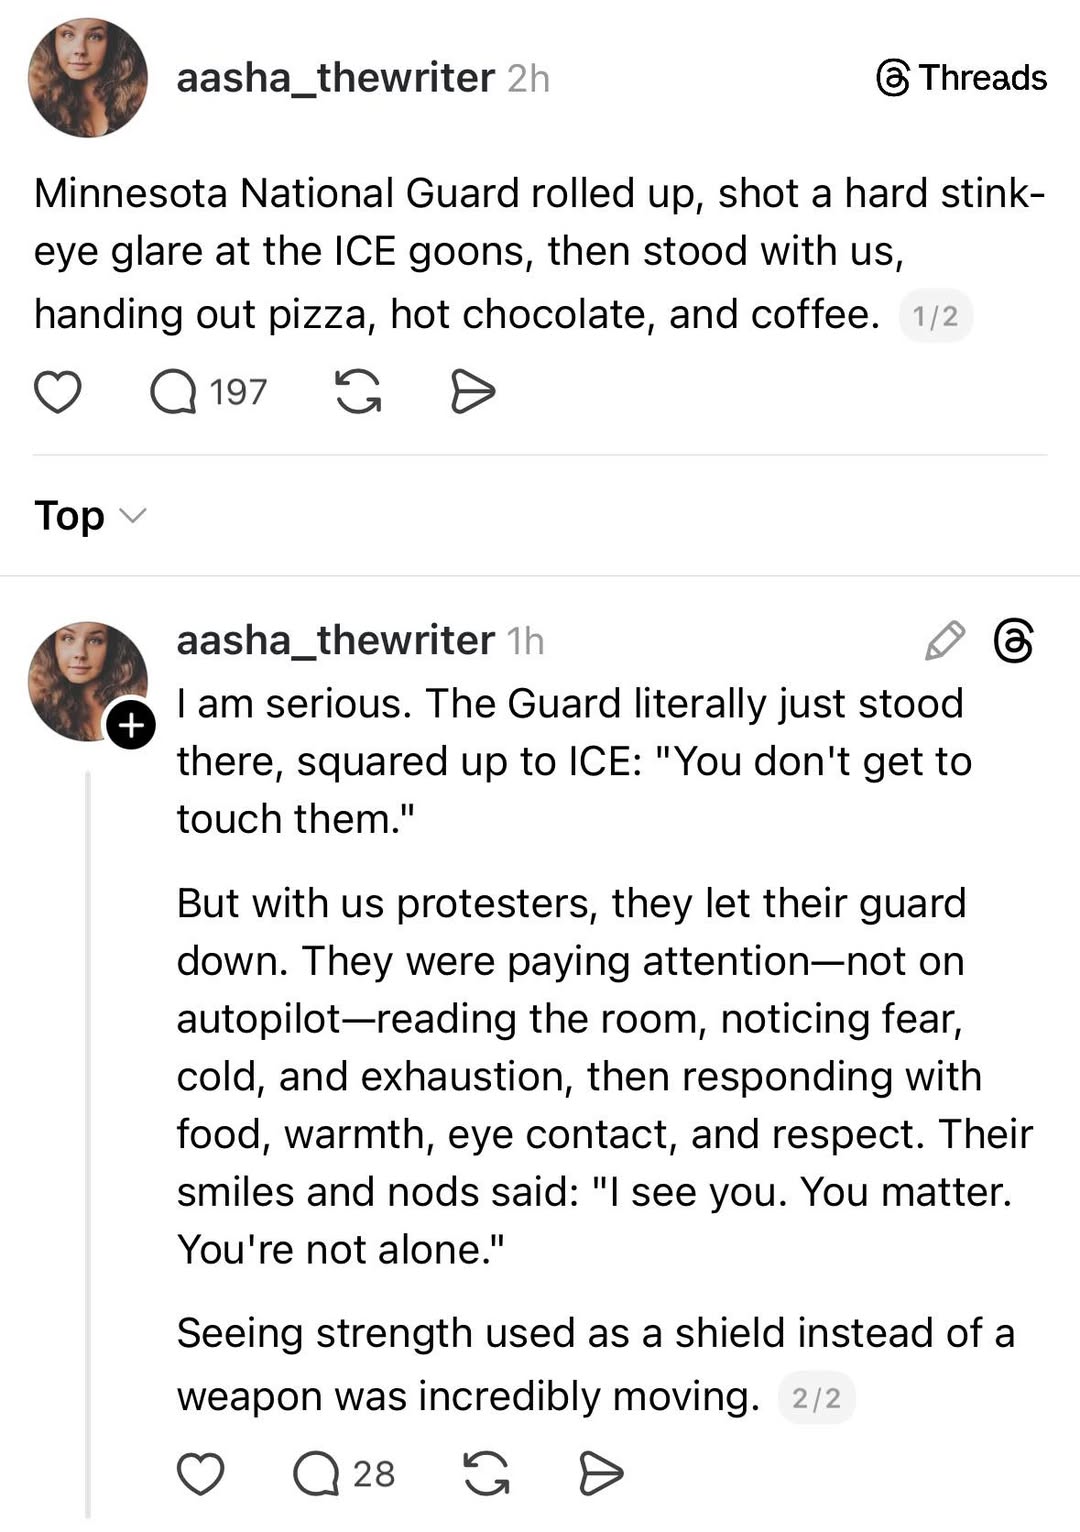Open comments on the reply post

click(317, 1474)
